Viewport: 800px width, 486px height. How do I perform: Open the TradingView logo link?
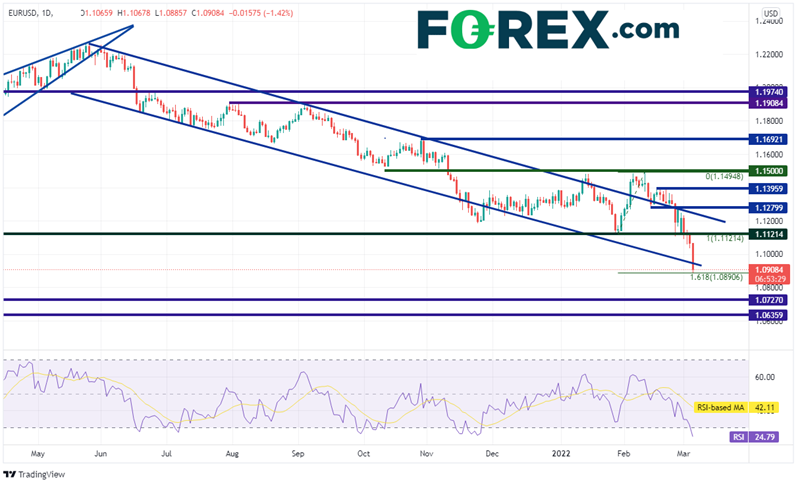click(x=34, y=475)
